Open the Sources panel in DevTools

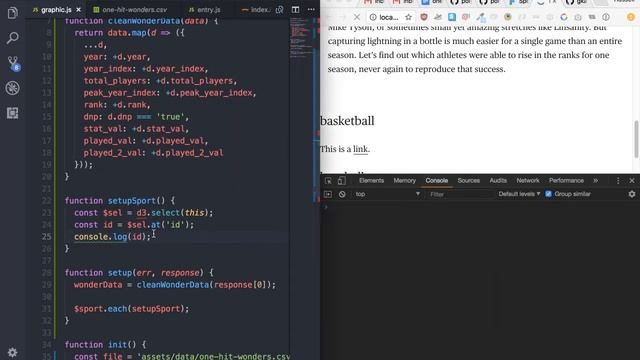coord(469,180)
